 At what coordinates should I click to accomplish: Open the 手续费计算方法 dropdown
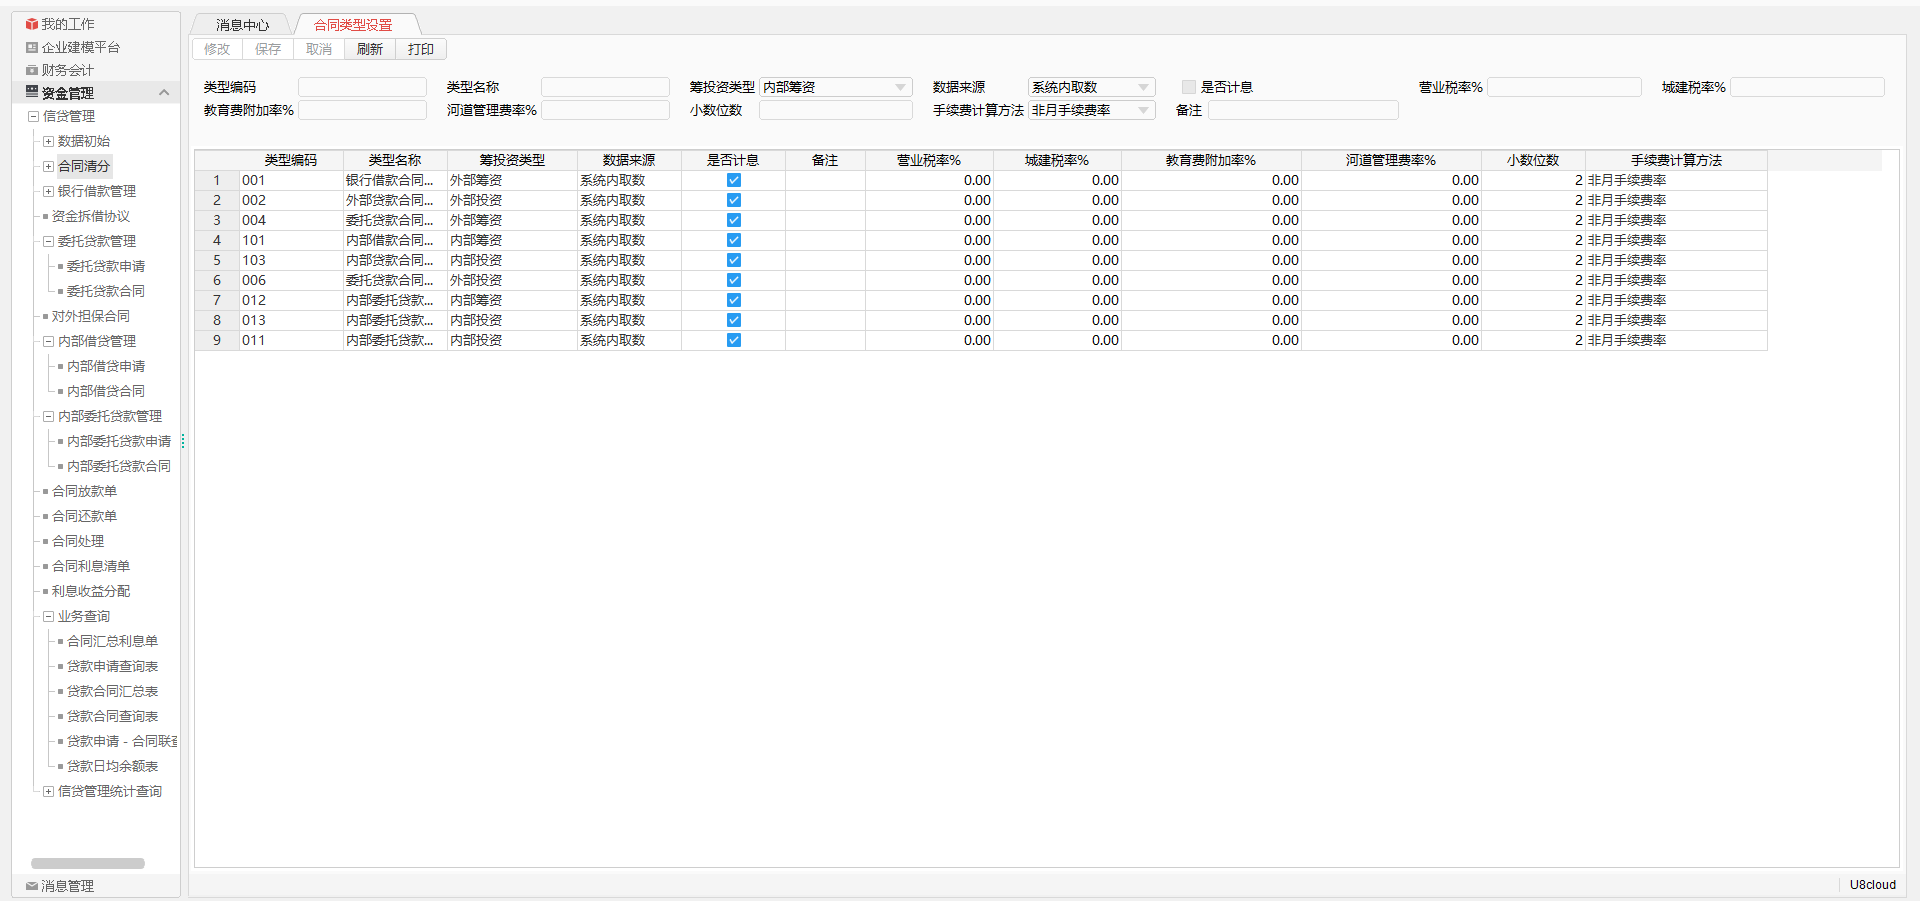pyautogui.click(x=1143, y=110)
